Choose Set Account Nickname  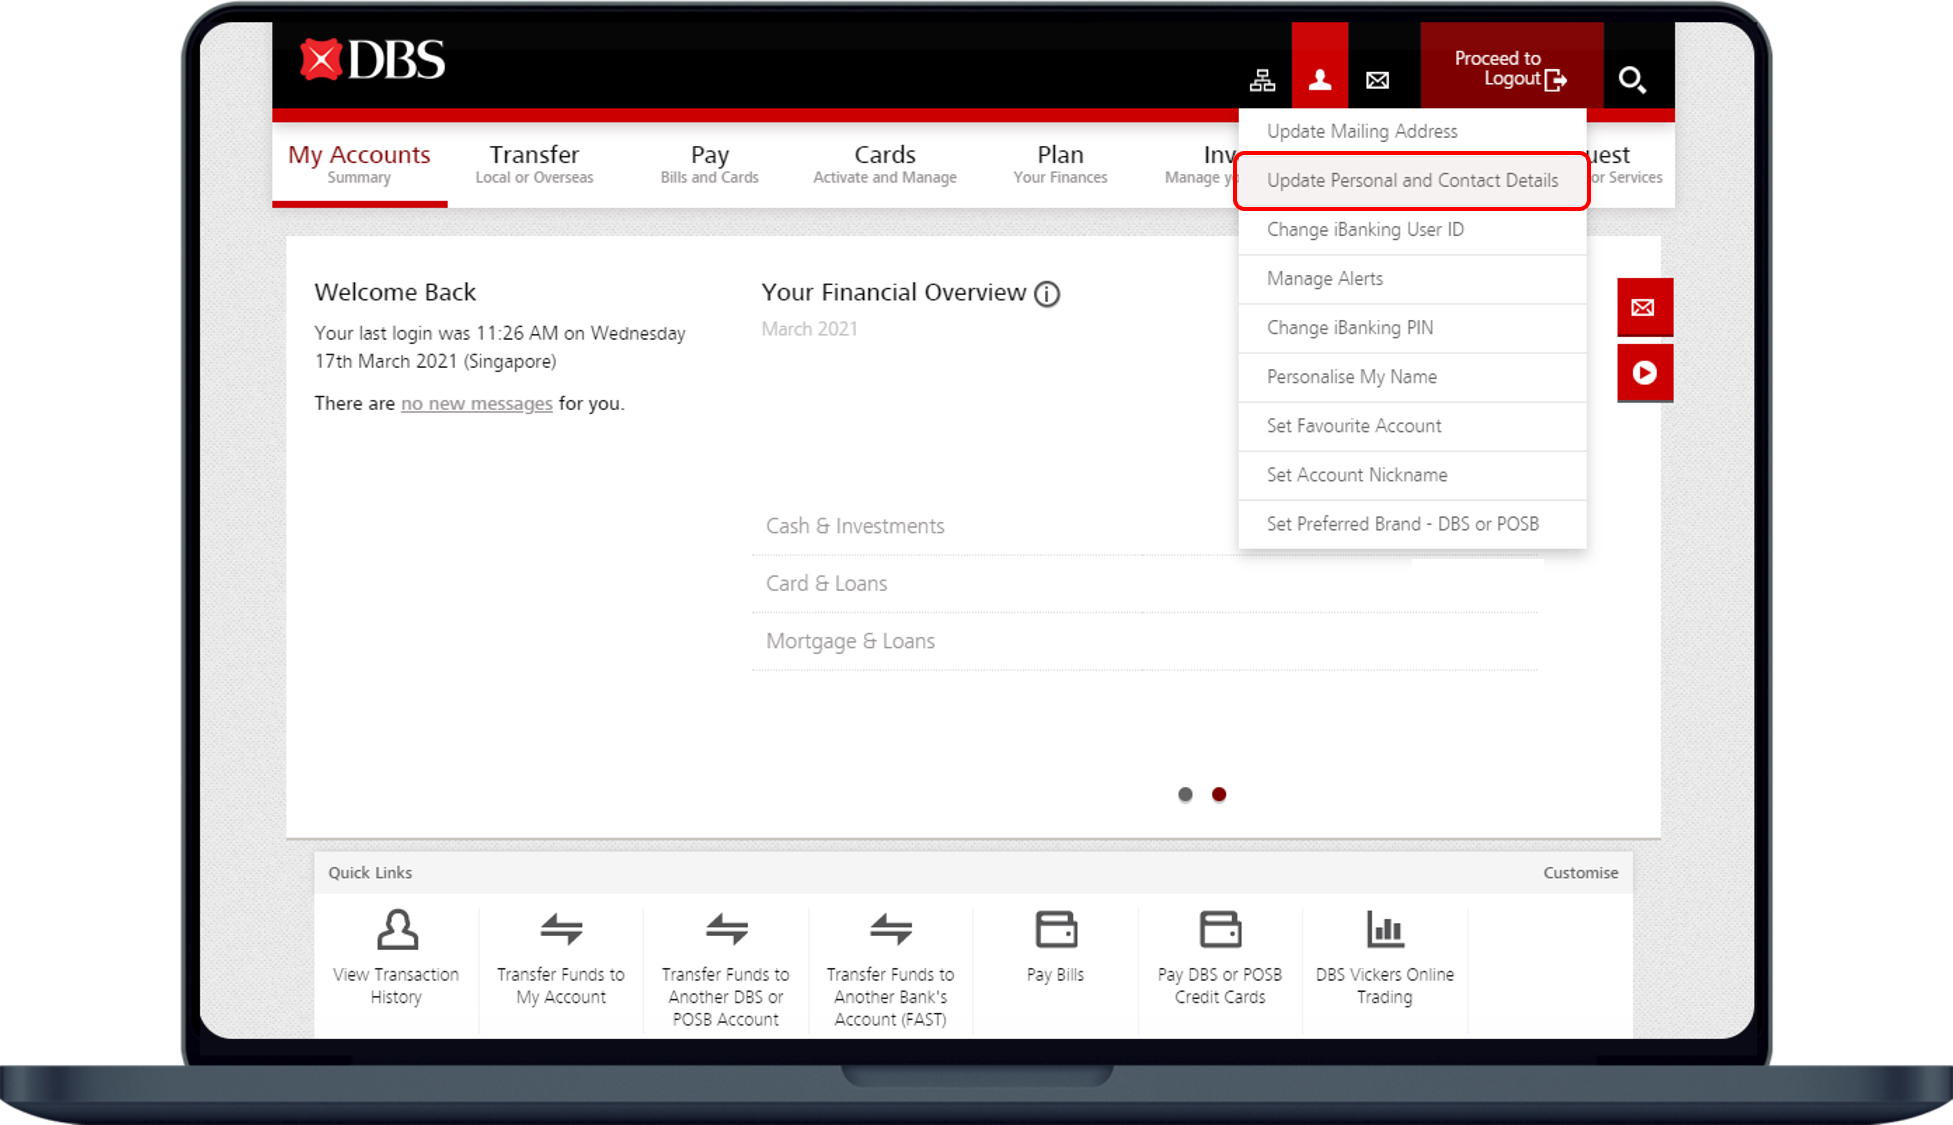point(1412,475)
